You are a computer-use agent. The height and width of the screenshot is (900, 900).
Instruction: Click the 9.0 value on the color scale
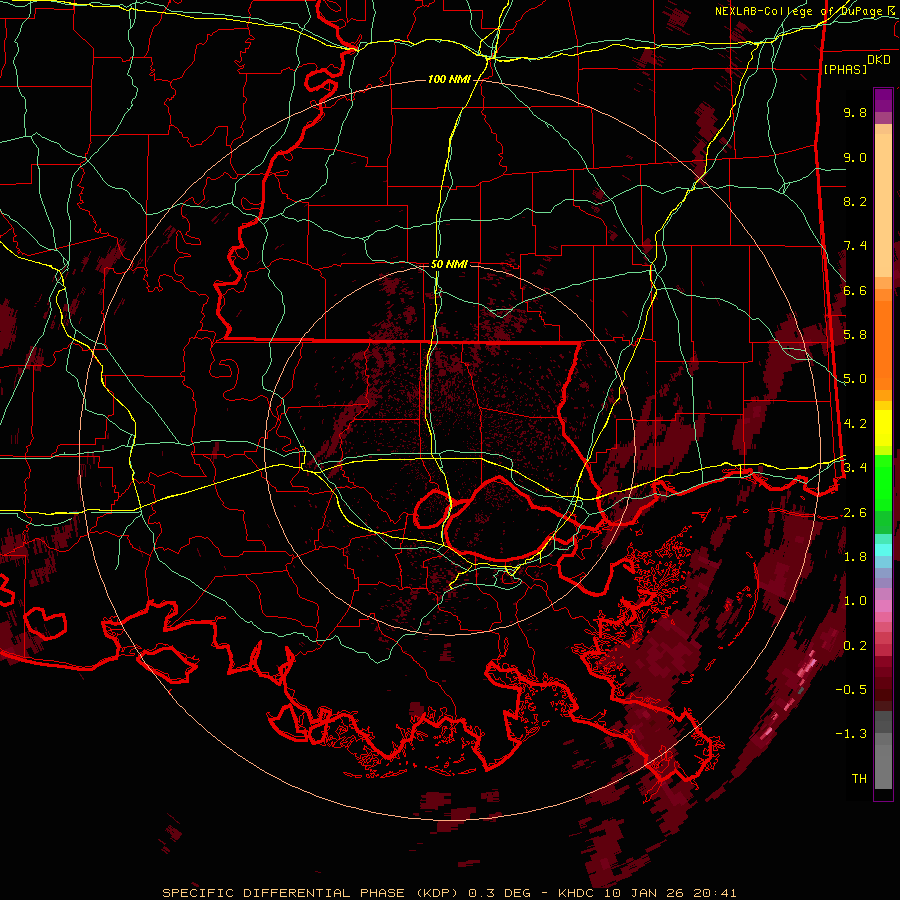pyautogui.click(x=855, y=157)
